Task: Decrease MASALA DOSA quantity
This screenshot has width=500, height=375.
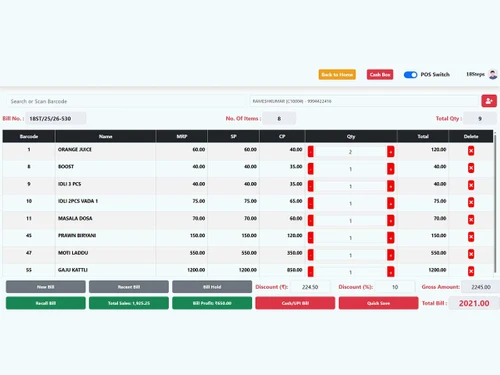Action: (311, 220)
